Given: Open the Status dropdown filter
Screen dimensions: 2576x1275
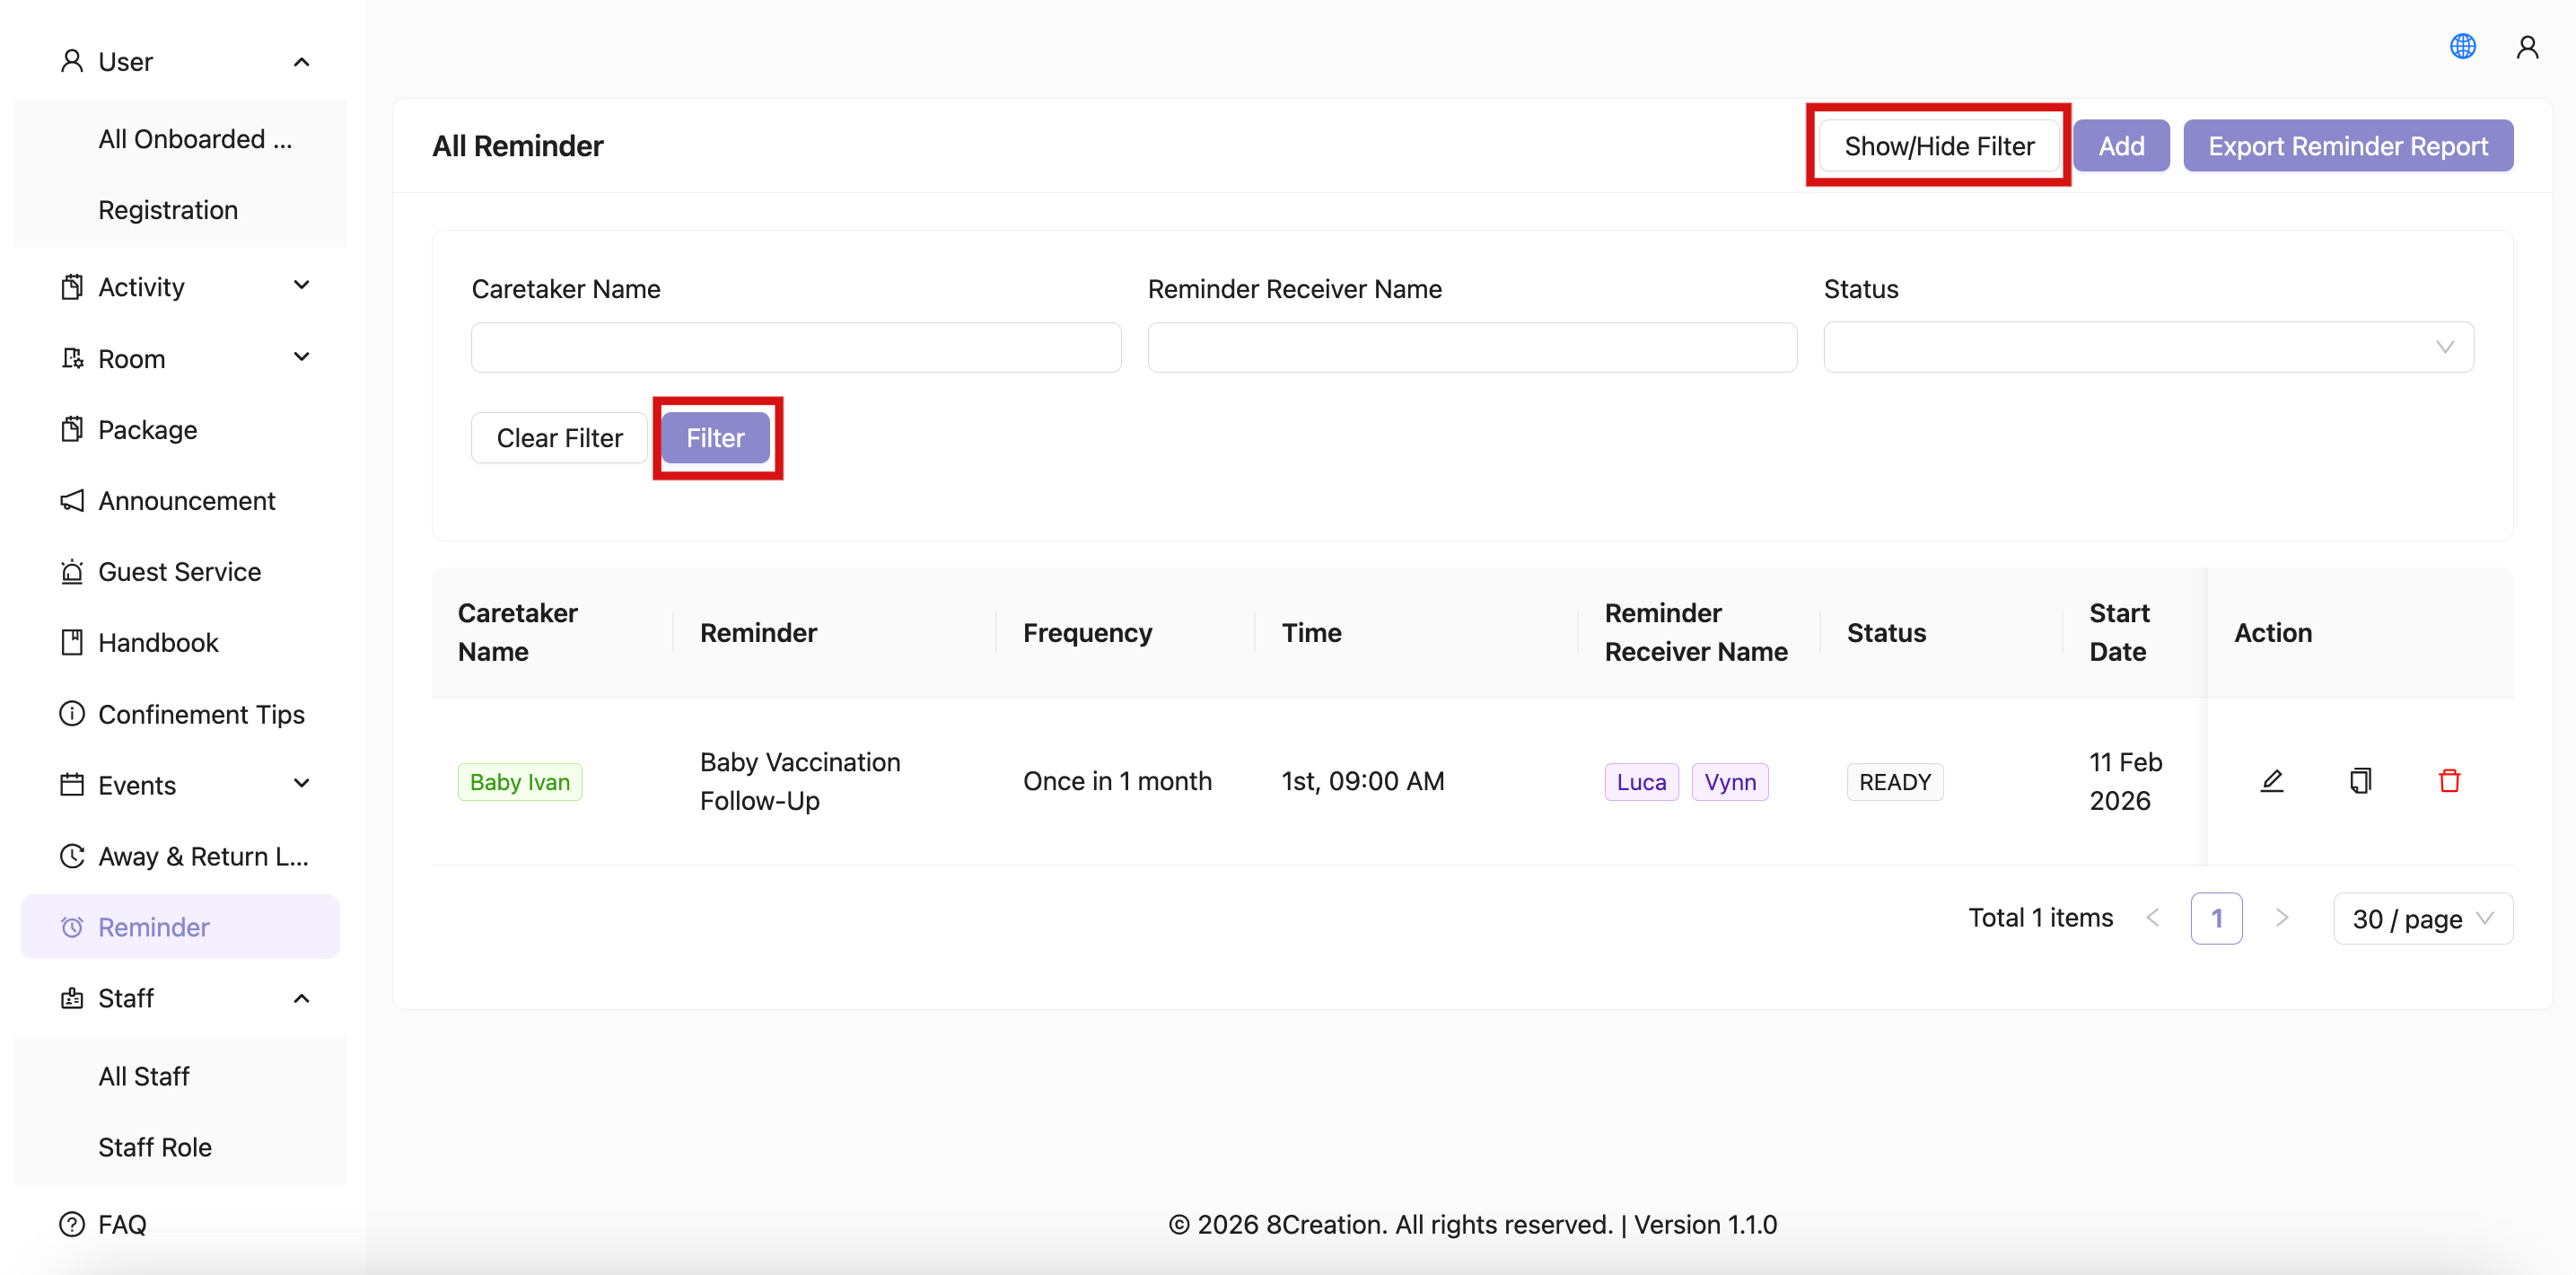Looking at the screenshot, I should (2147, 348).
